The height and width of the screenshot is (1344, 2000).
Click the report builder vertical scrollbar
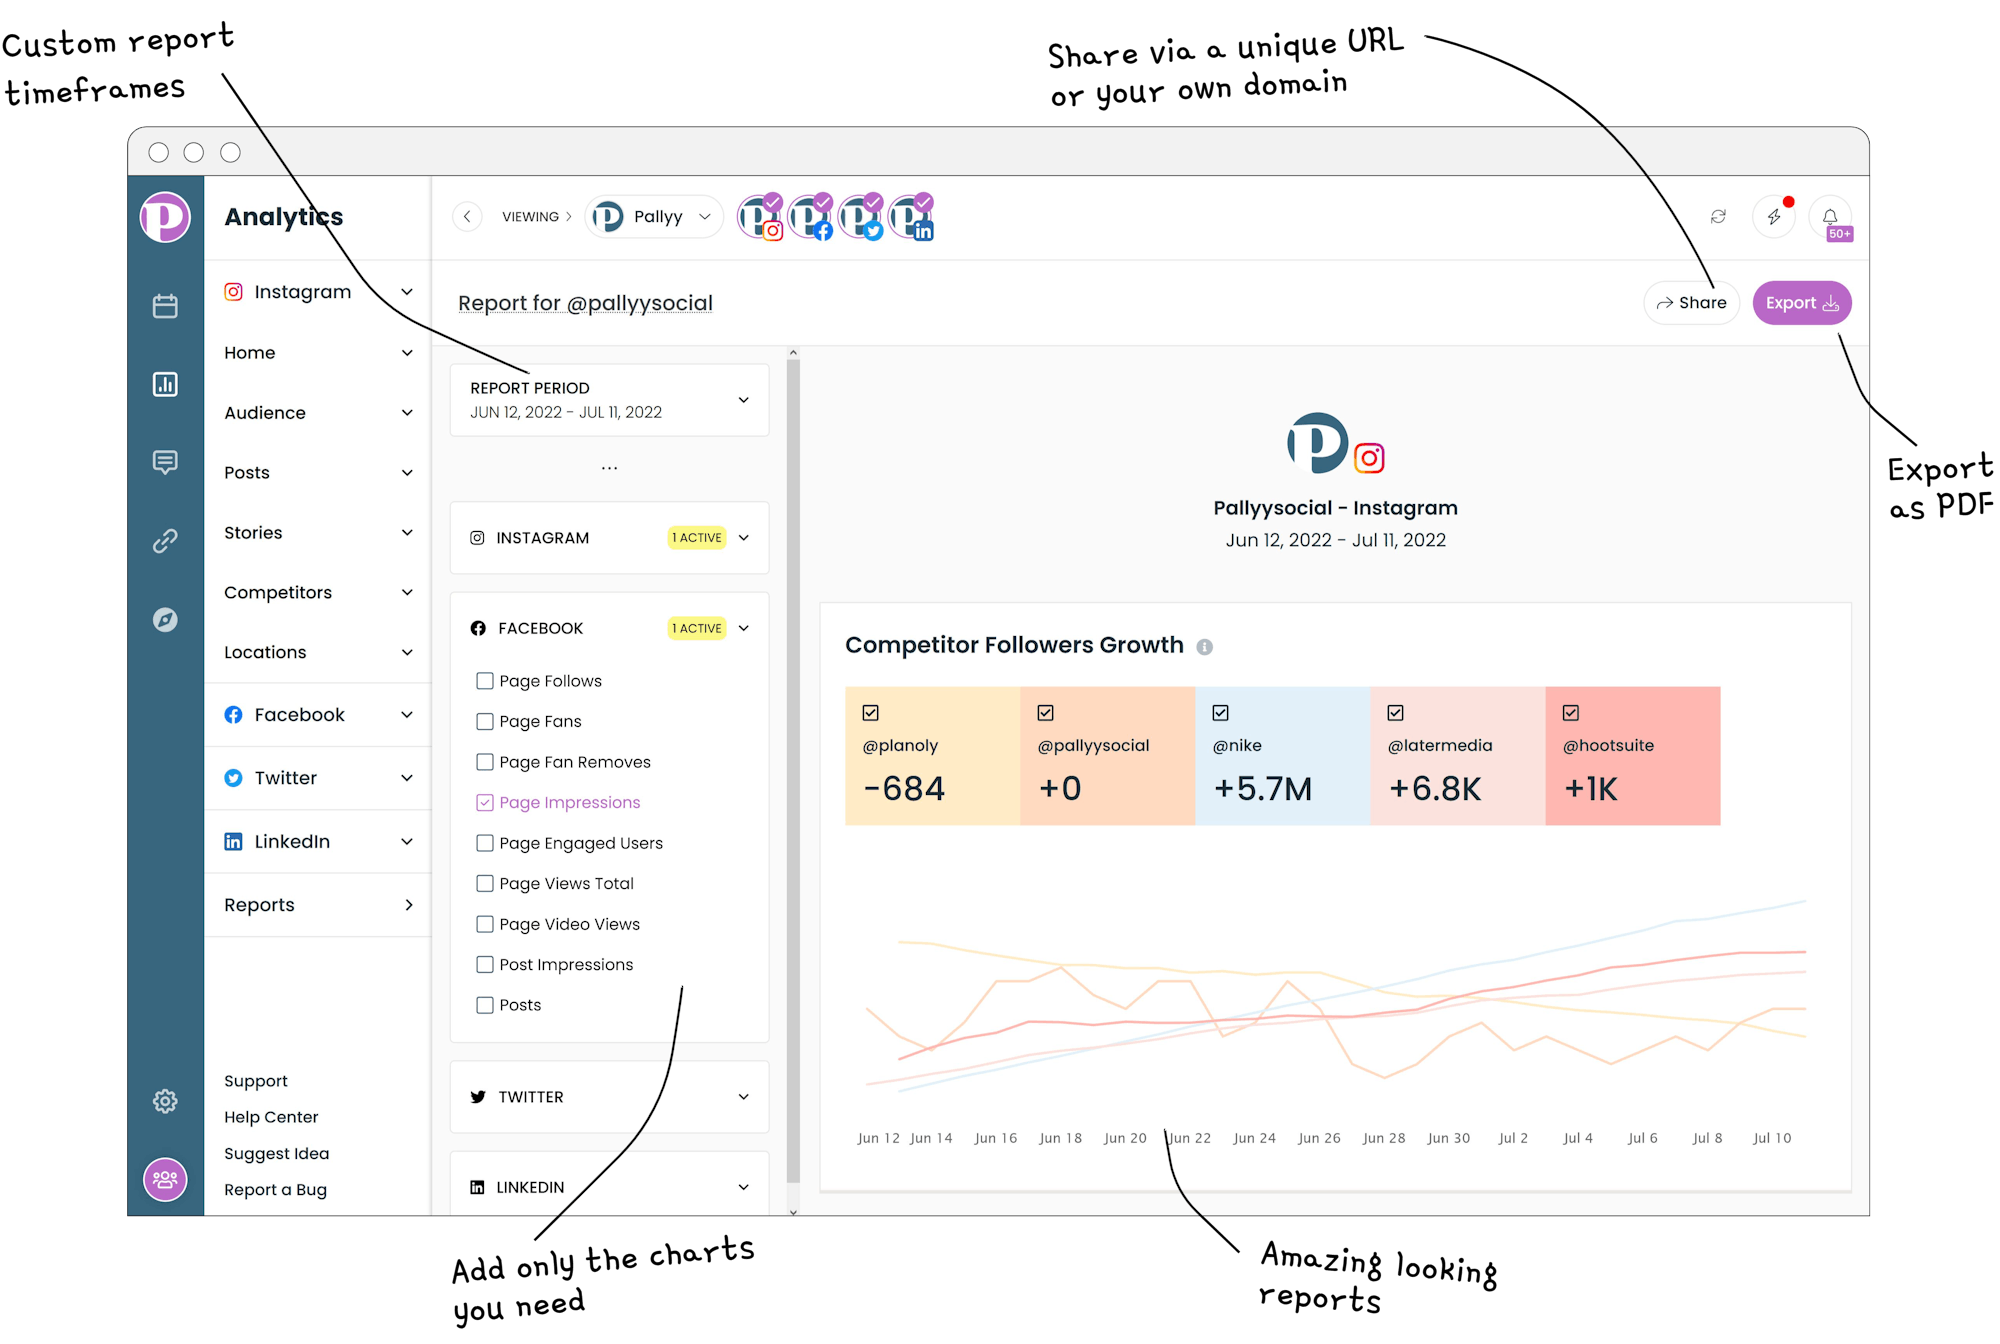point(793,770)
